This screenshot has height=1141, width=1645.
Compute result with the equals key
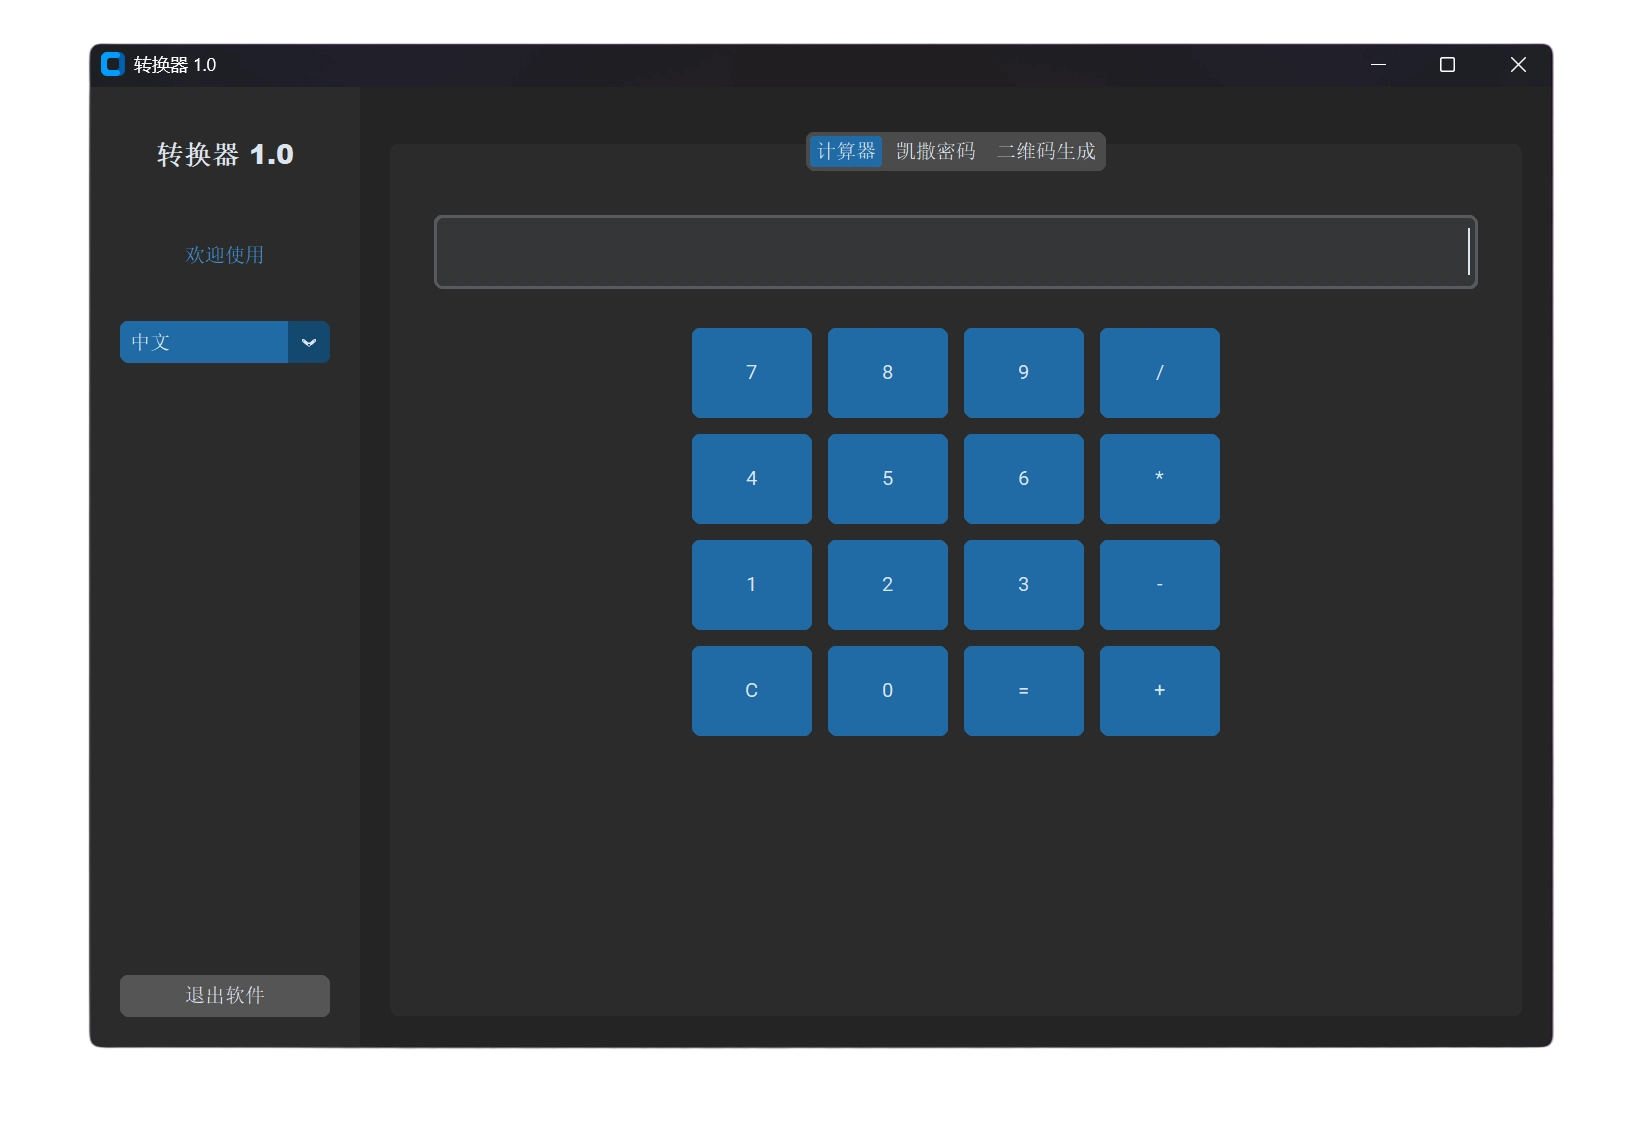(1024, 691)
